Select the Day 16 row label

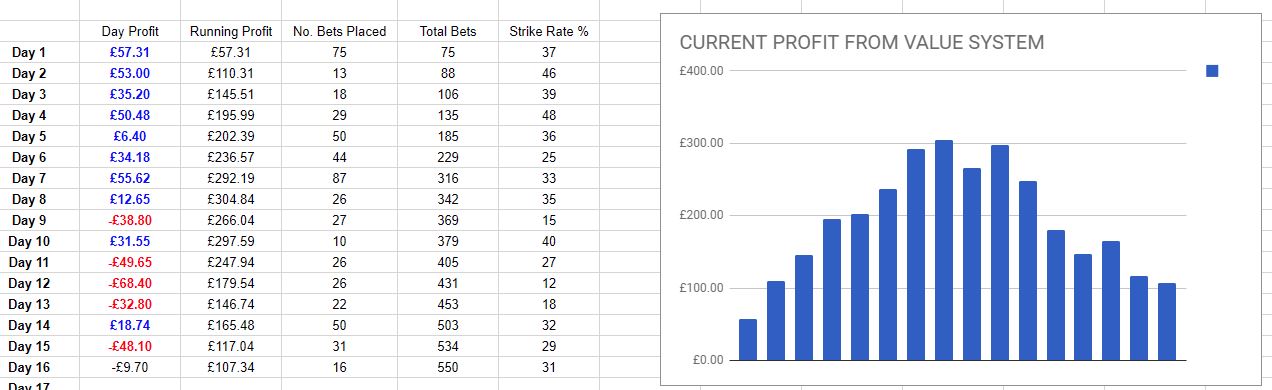coord(29,367)
